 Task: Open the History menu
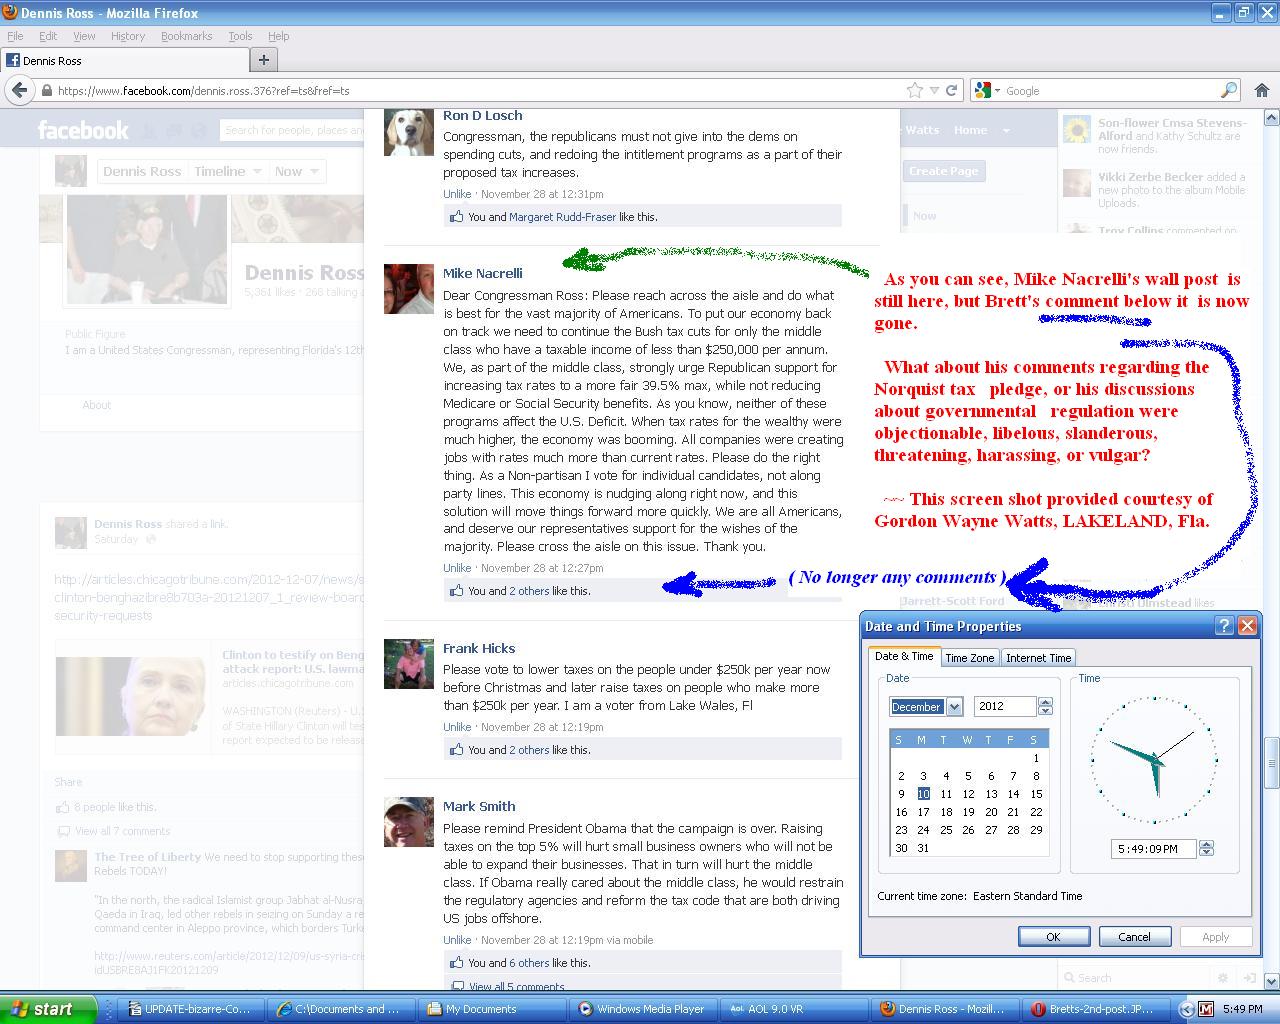click(128, 36)
